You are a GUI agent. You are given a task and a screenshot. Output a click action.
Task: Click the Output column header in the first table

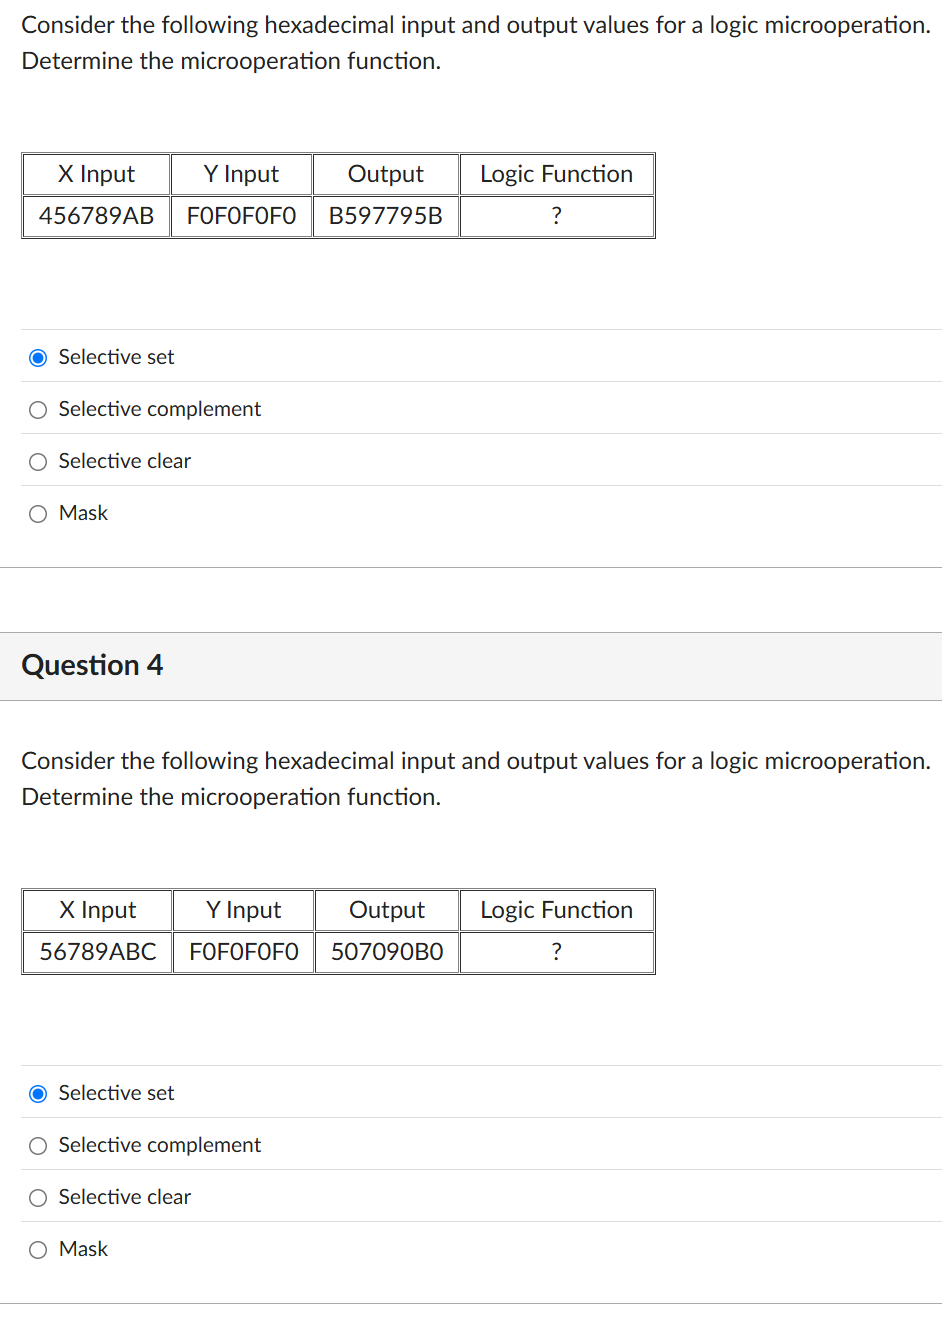pyautogui.click(x=385, y=174)
